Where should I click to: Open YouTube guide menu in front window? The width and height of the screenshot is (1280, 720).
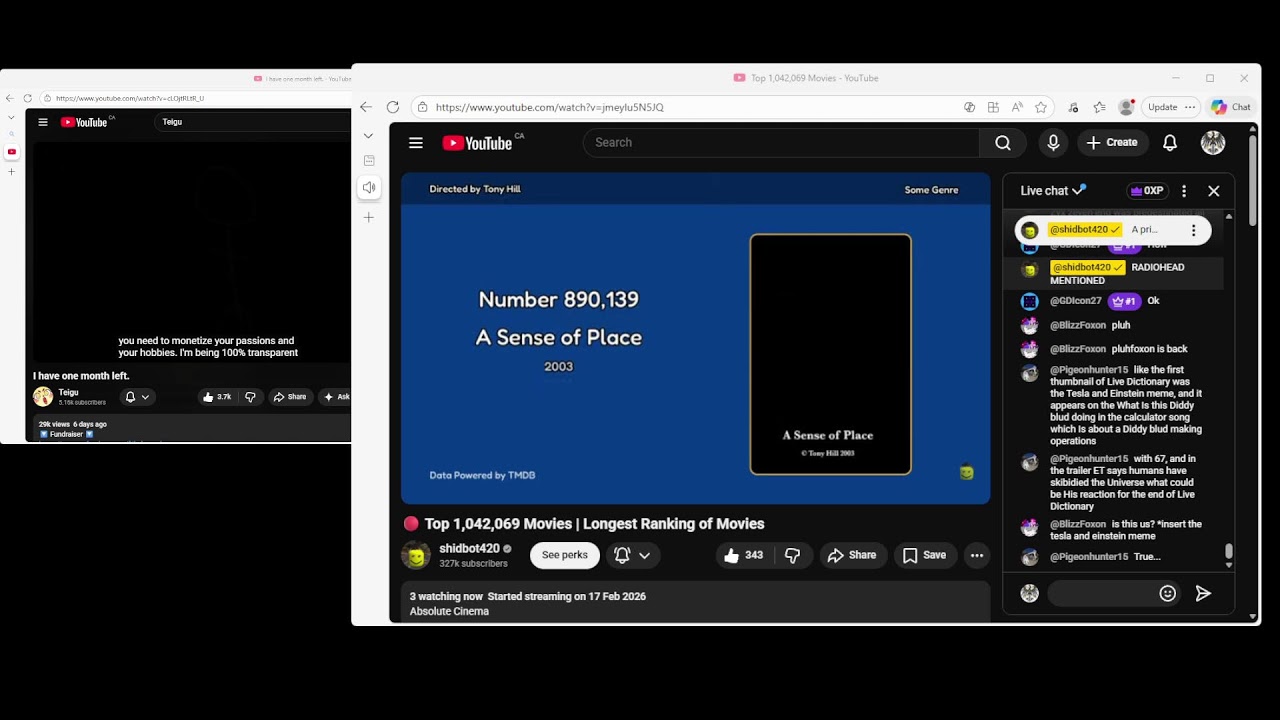[416, 143]
